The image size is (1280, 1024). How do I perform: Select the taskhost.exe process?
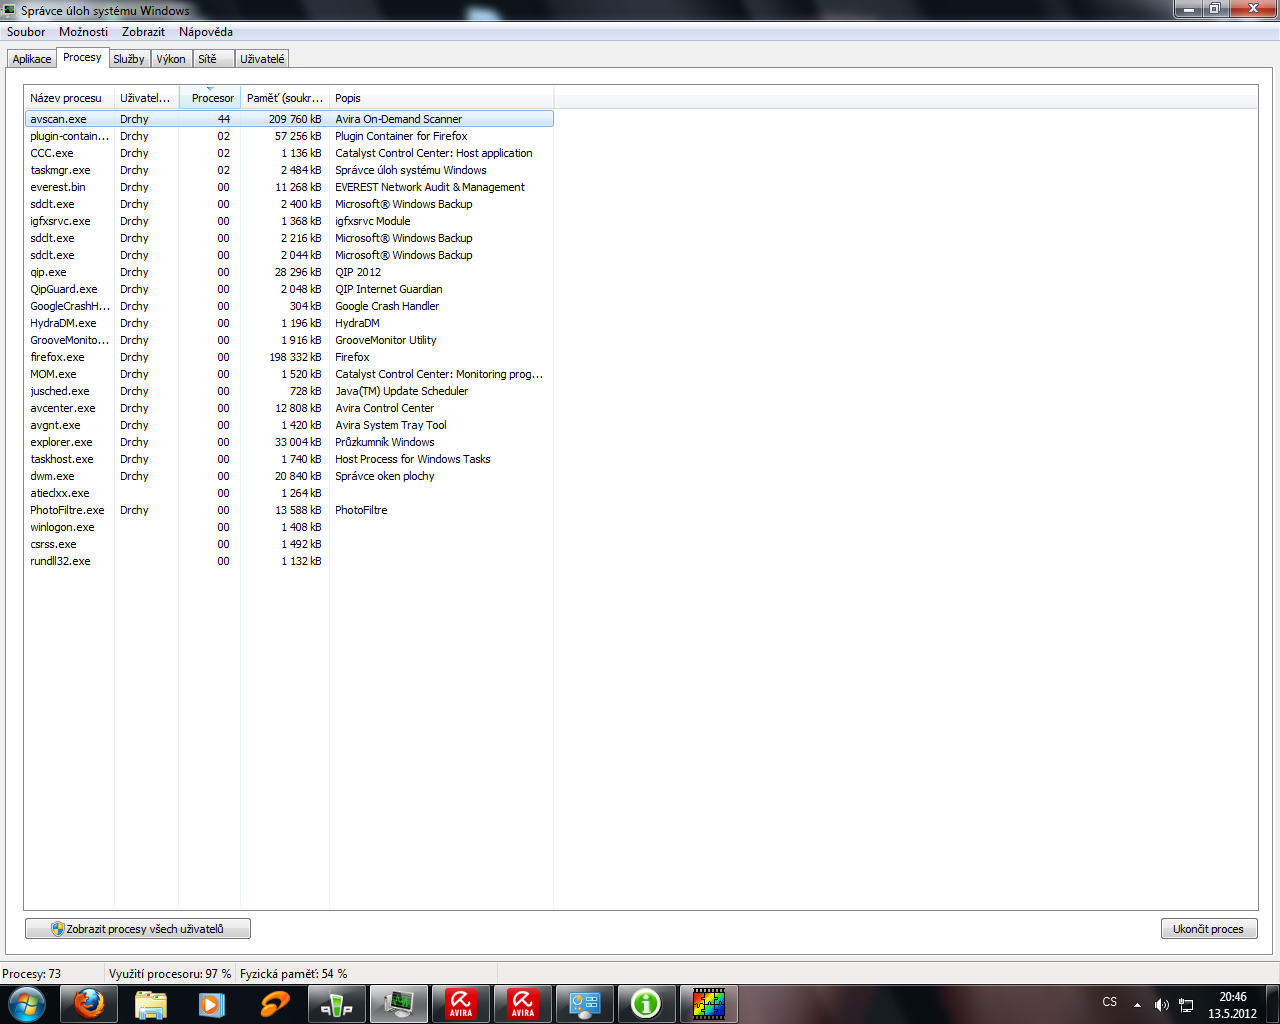(289, 459)
